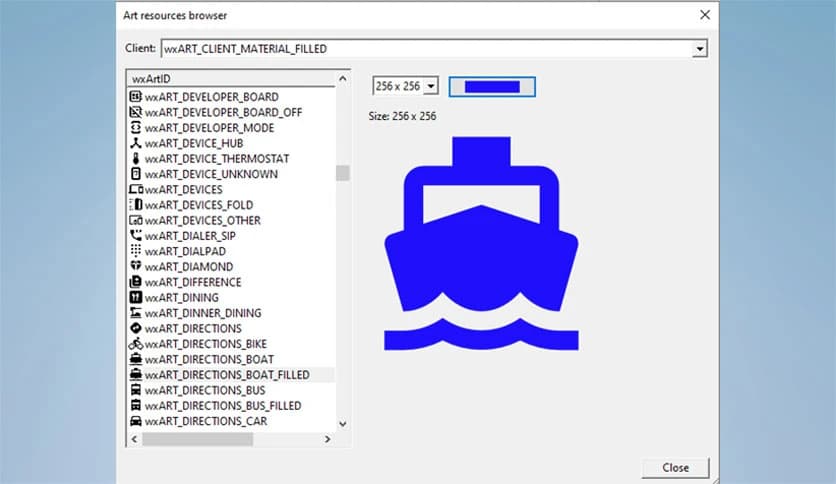Click the Close button
The image size is (836, 484).
pyautogui.click(x=676, y=467)
